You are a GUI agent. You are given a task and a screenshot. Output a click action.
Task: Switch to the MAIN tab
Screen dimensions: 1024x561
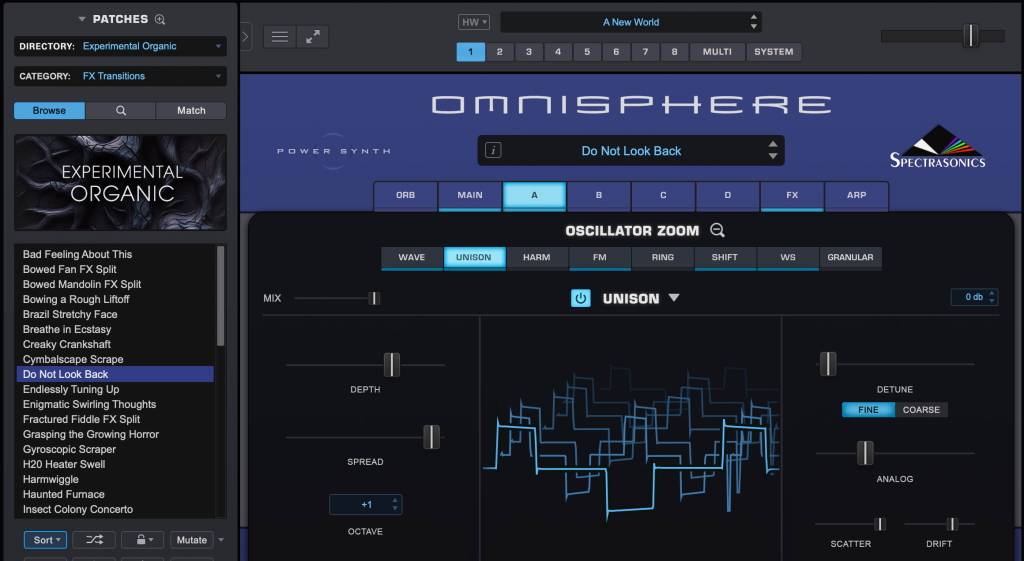[x=470, y=195]
